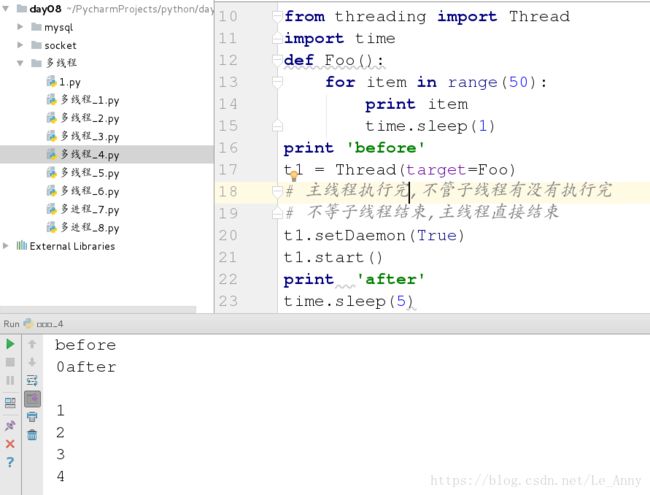Select the Run tool window tab
The height and width of the screenshot is (495, 650).
[x=11, y=323]
